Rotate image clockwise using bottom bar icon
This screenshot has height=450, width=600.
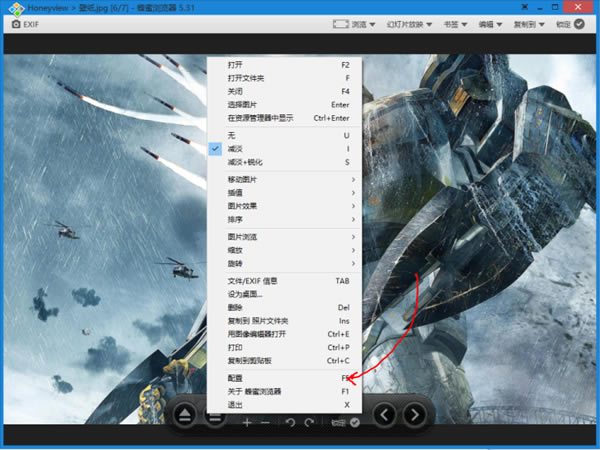click(x=309, y=422)
